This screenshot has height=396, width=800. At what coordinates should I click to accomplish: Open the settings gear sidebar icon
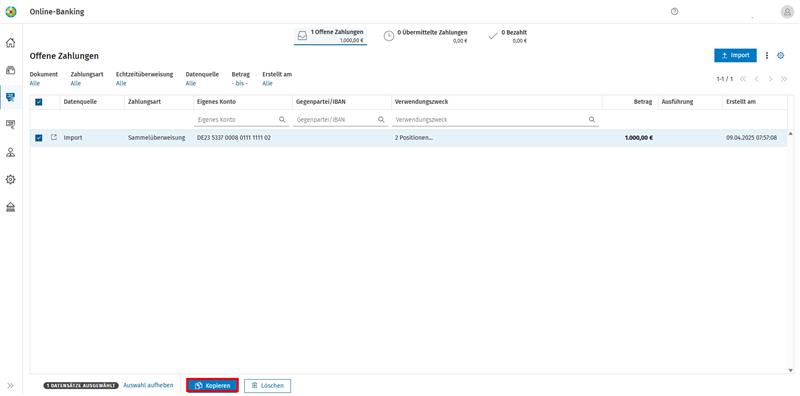coord(10,179)
